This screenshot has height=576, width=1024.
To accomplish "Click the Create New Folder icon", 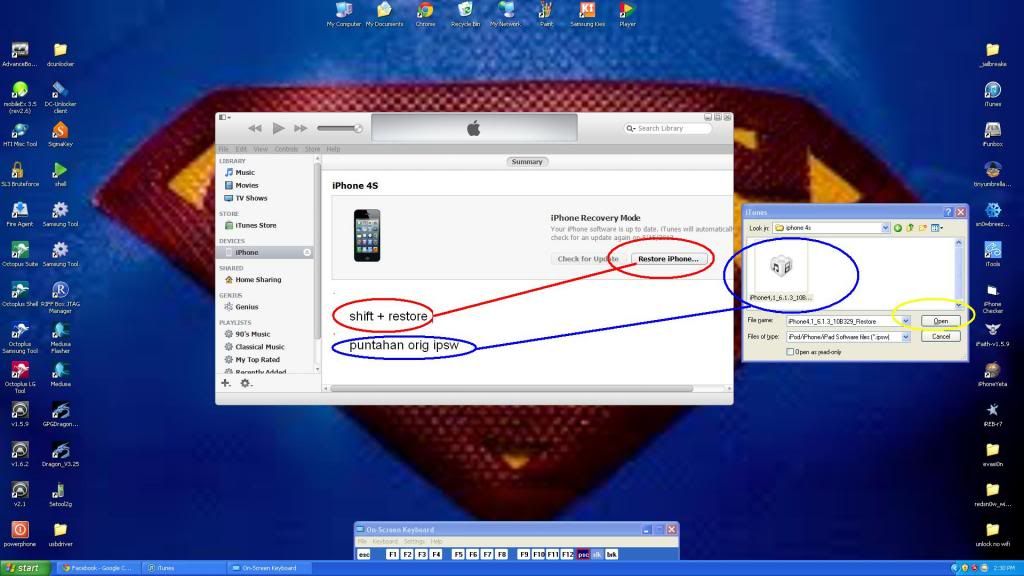I will [923, 228].
